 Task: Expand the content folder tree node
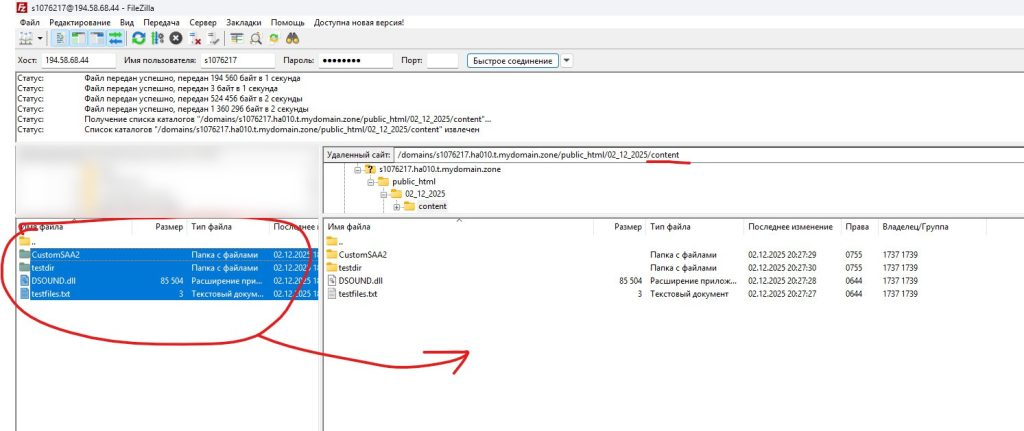point(397,207)
